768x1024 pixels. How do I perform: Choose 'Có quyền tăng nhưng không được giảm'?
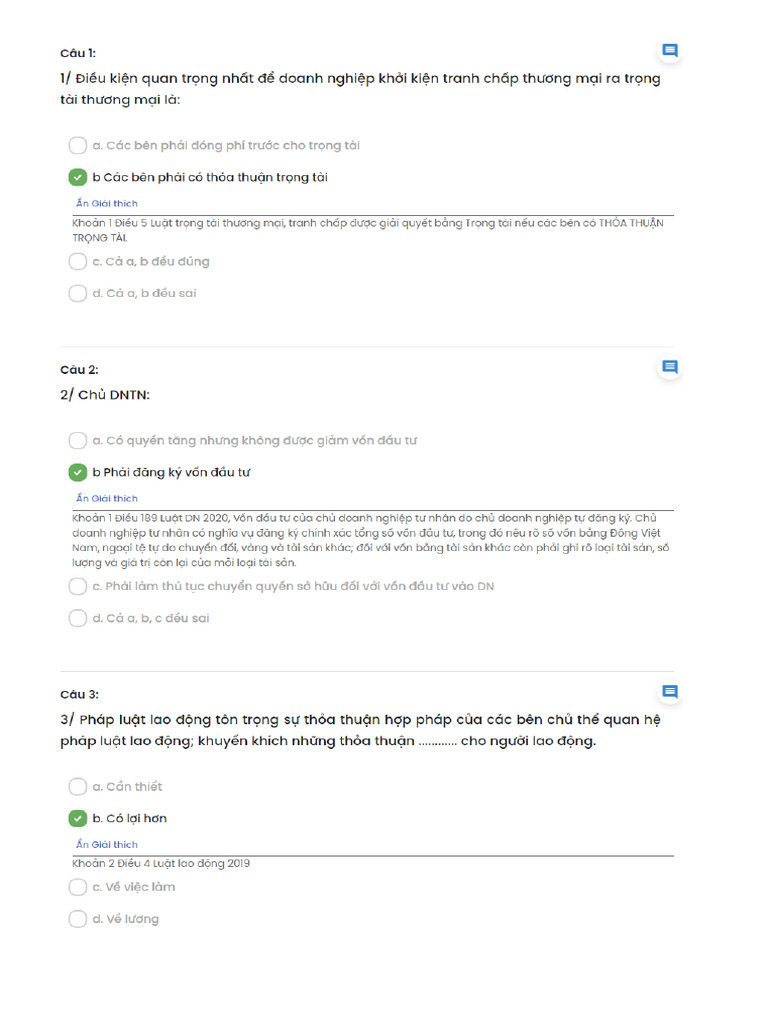(x=78, y=441)
